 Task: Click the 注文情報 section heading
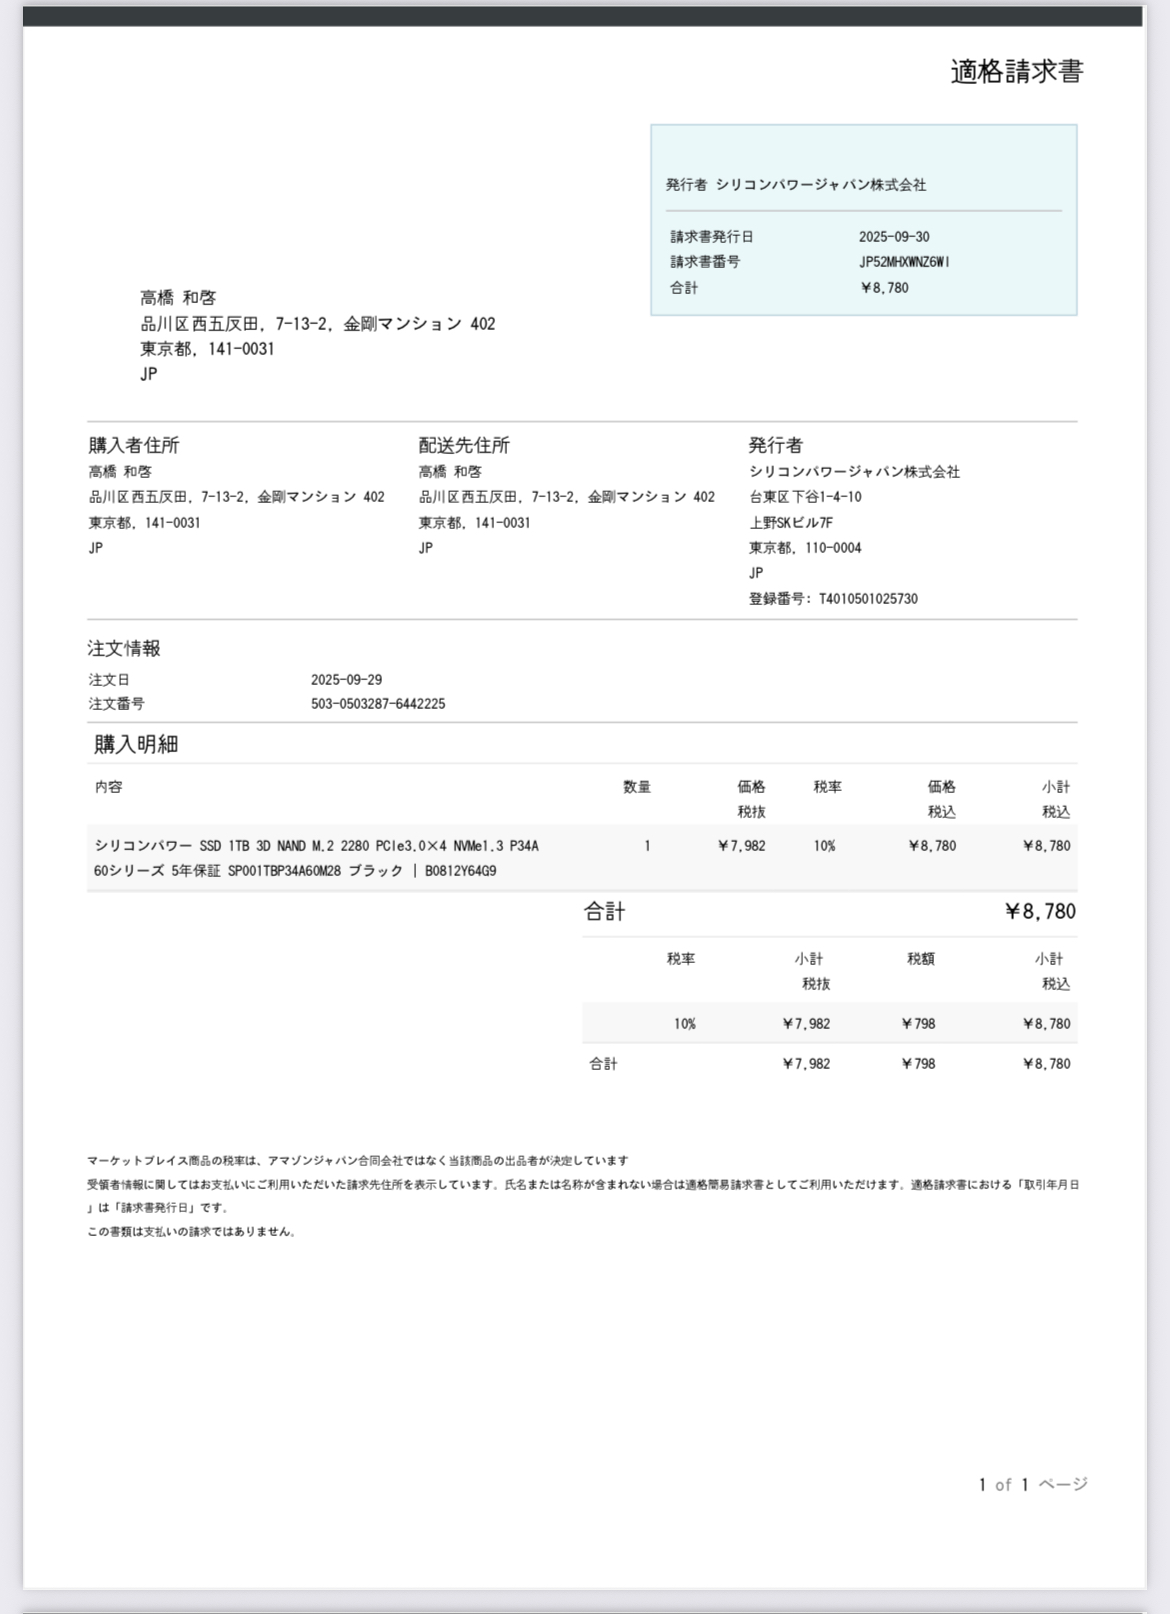(124, 649)
